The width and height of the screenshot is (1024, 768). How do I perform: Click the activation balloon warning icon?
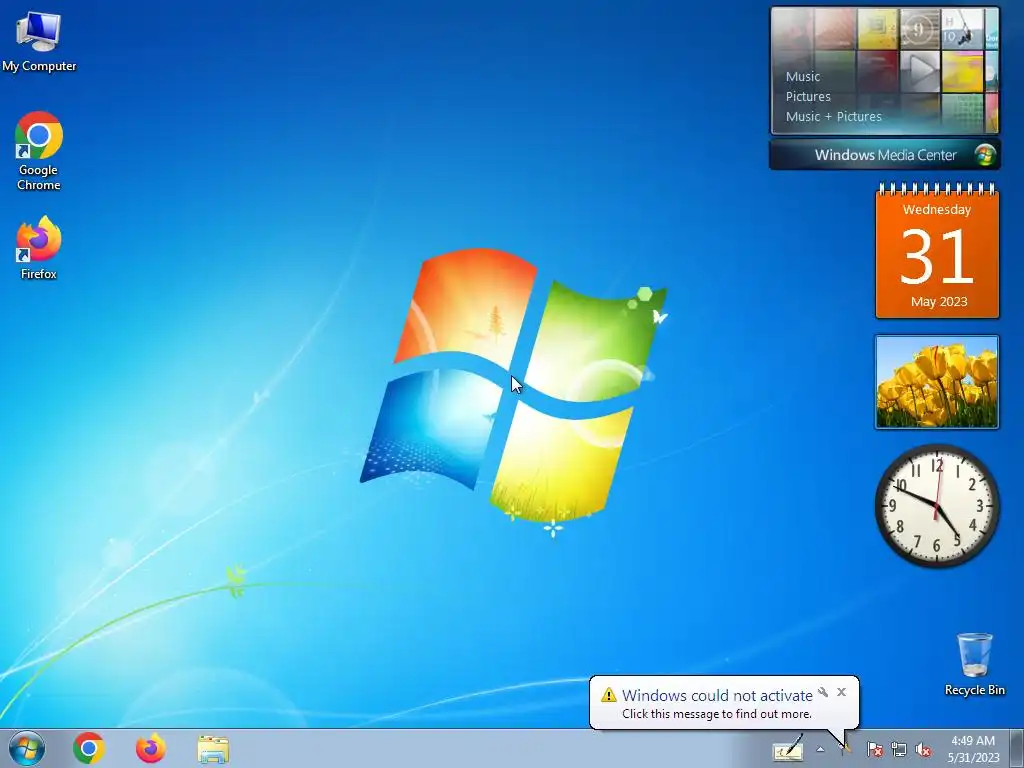[609, 695]
